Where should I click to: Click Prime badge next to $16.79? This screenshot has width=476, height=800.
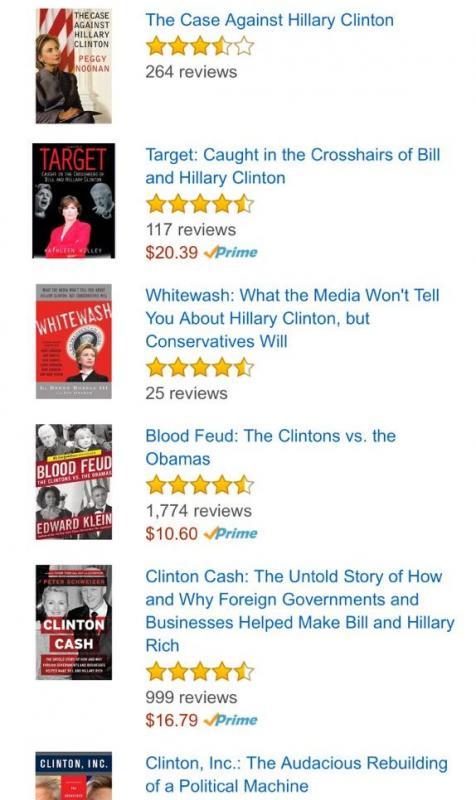[x=231, y=720]
